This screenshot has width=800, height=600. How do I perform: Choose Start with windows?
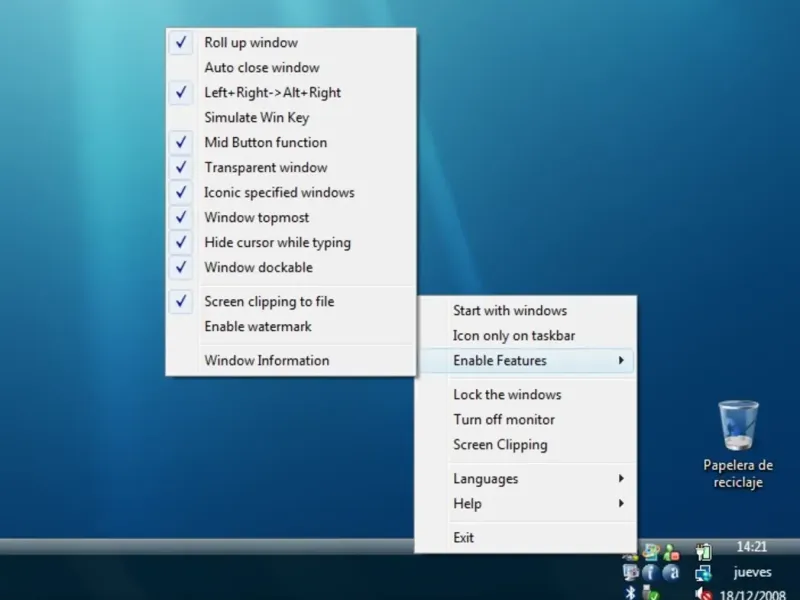click(526, 311)
